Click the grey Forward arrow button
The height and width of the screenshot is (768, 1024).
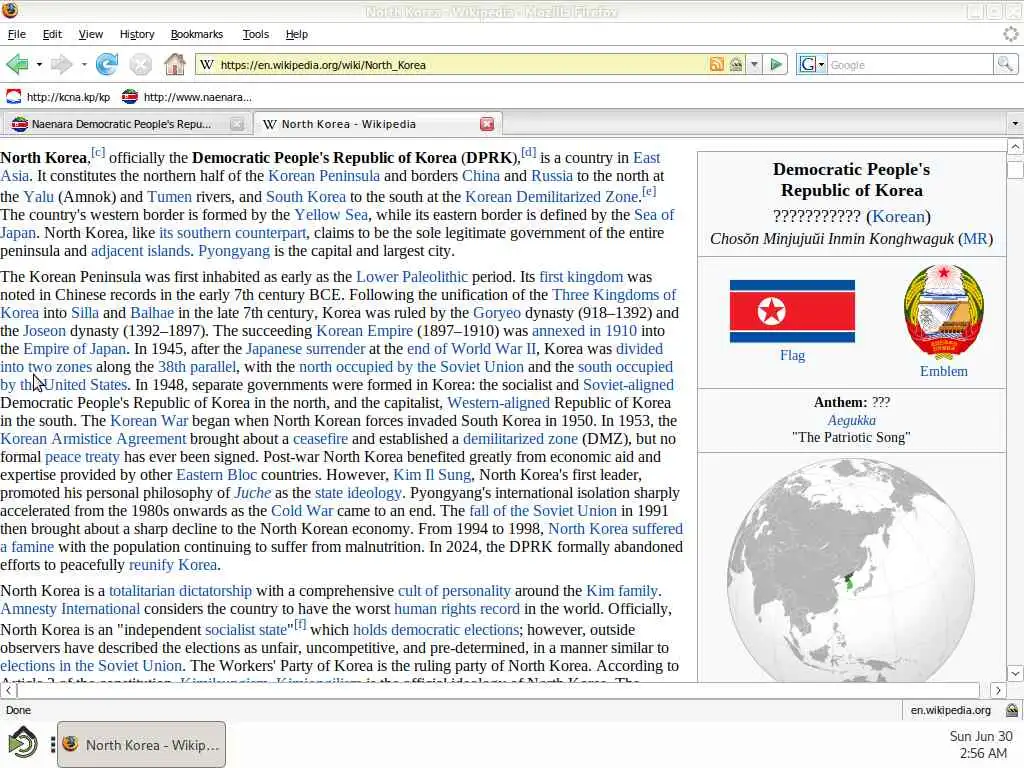(x=61, y=65)
